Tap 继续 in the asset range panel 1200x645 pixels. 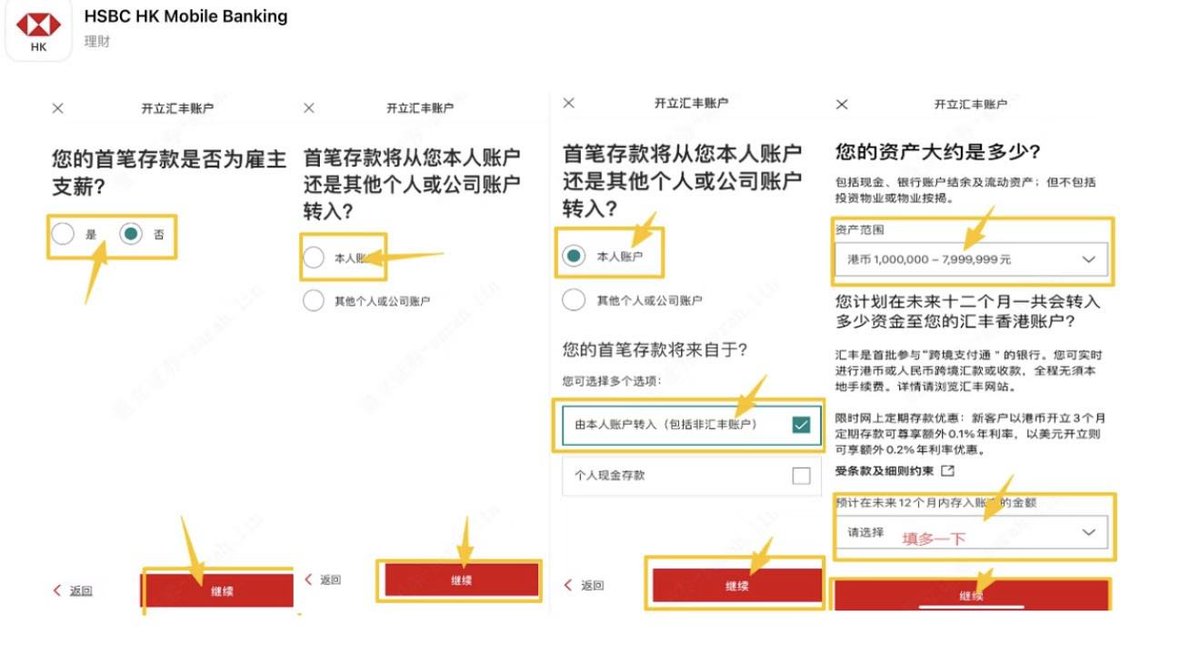tap(971, 595)
